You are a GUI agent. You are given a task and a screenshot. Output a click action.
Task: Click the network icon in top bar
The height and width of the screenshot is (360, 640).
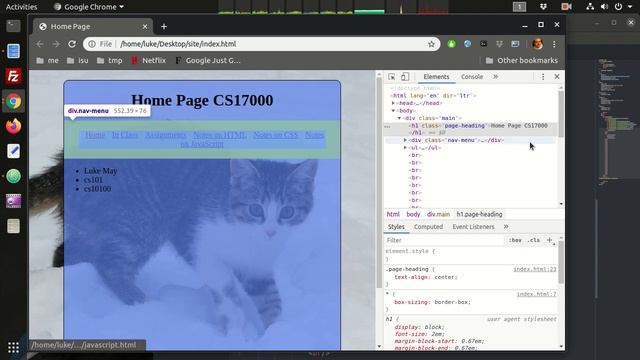pos(590,7)
